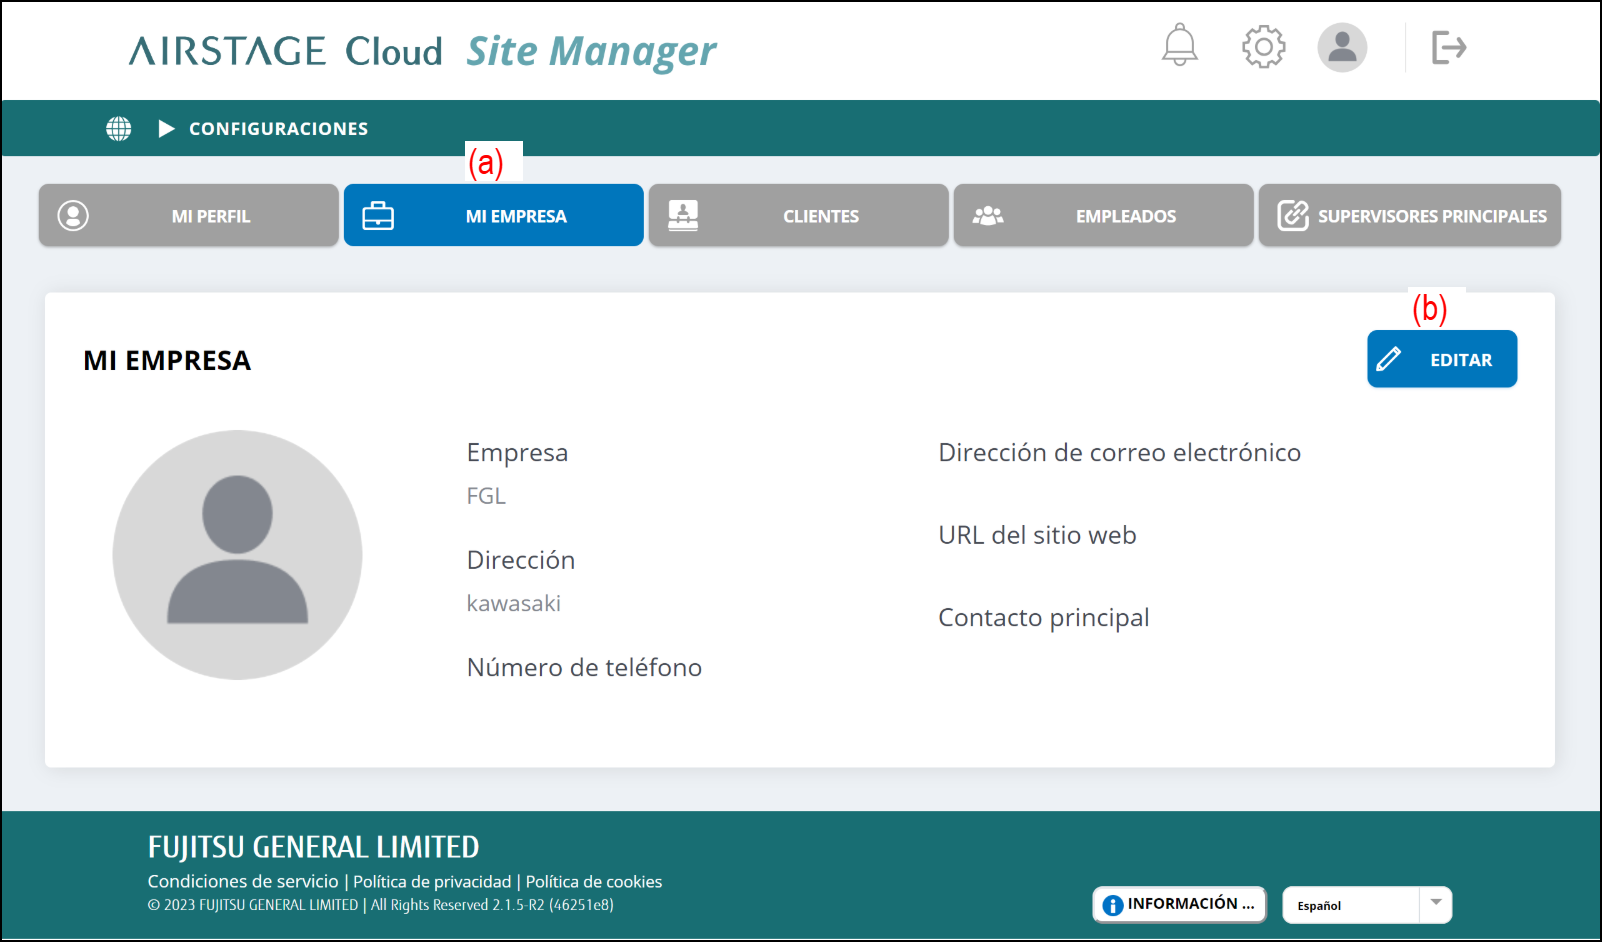Open the Español language dropdown
This screenshot has height=942, width=1602.
click(1350, 905)
